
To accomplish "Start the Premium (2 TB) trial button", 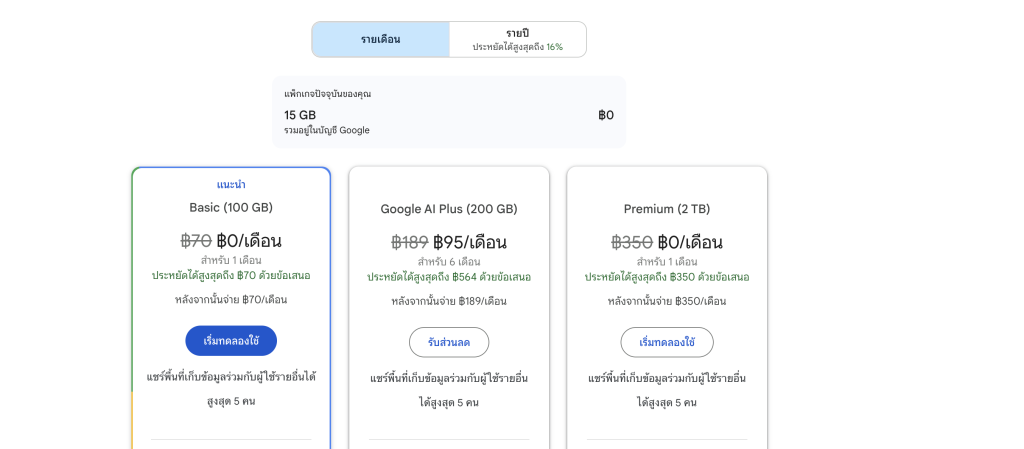I will (x=667, y=342).
